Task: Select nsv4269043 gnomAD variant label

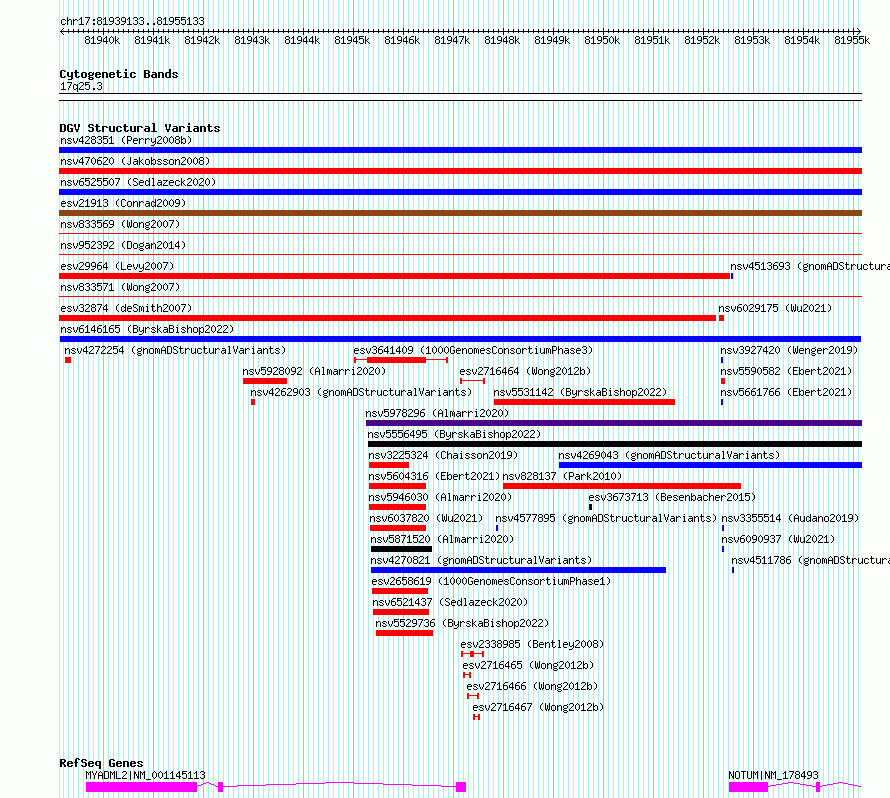Action: 669,455
